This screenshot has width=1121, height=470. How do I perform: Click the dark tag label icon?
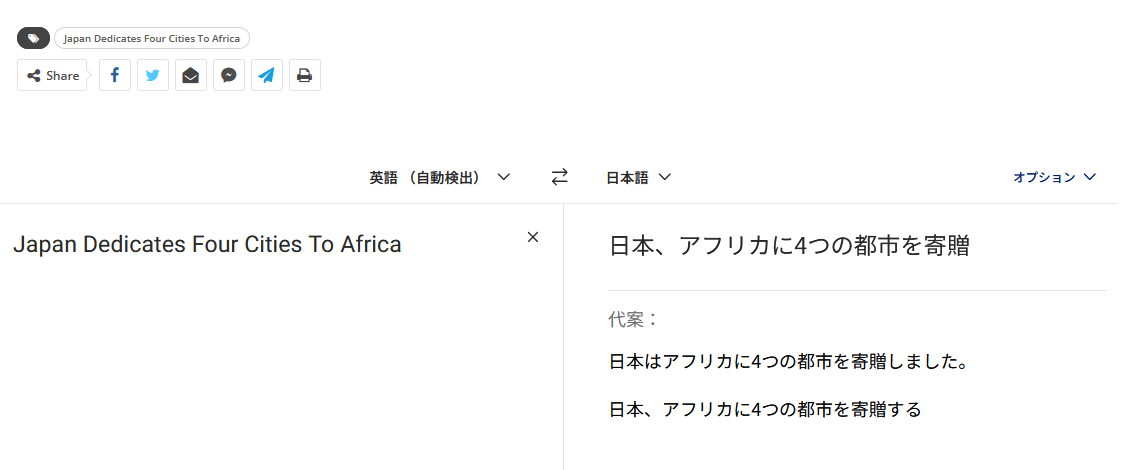(x=34, y=38)
